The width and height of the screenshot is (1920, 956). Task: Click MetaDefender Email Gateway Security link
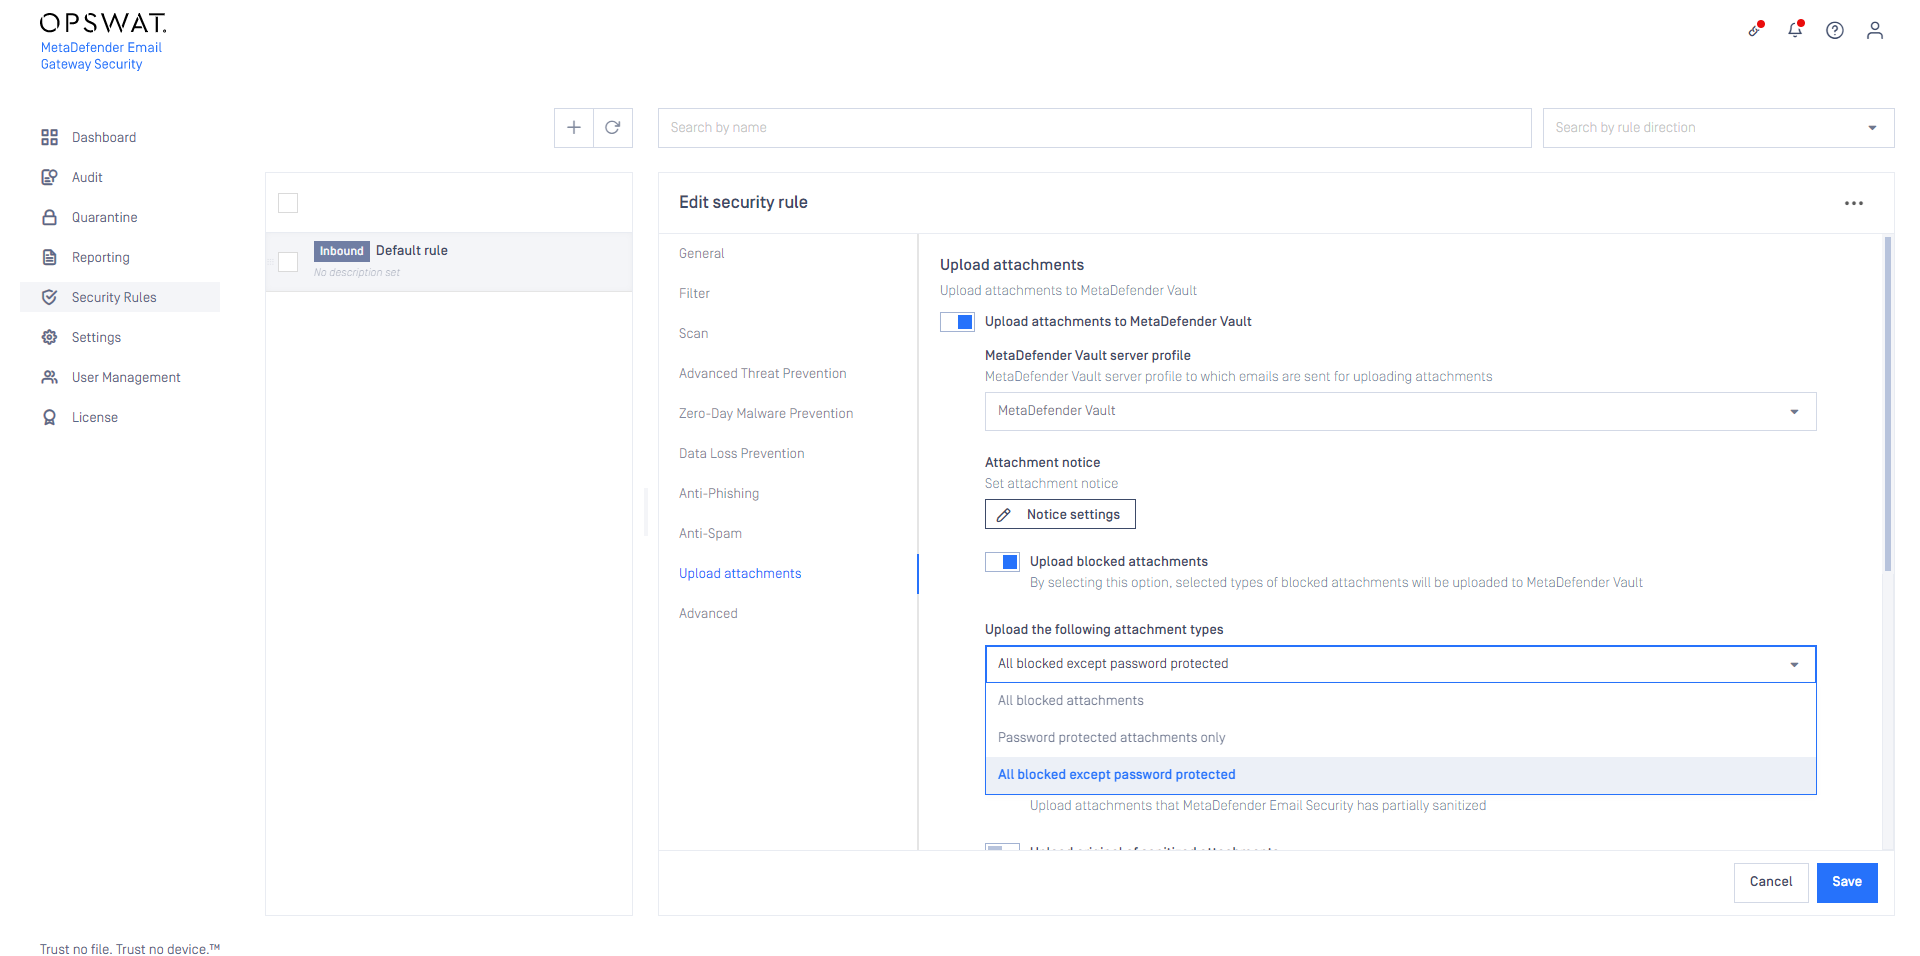pyautogui.click(x=101, y=56)
